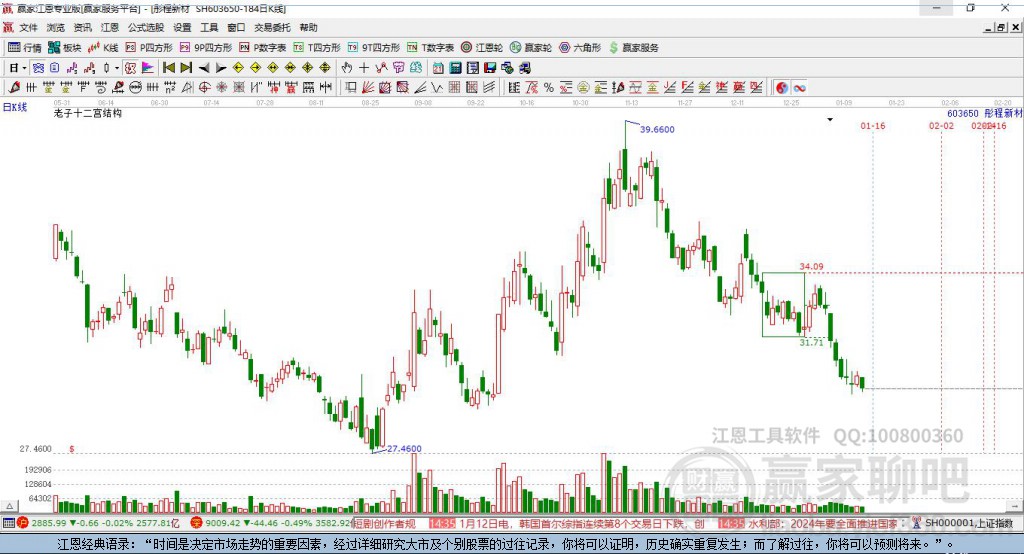Open the calendar icon showing 21
Screen dimensions: 1024x554
438,68
